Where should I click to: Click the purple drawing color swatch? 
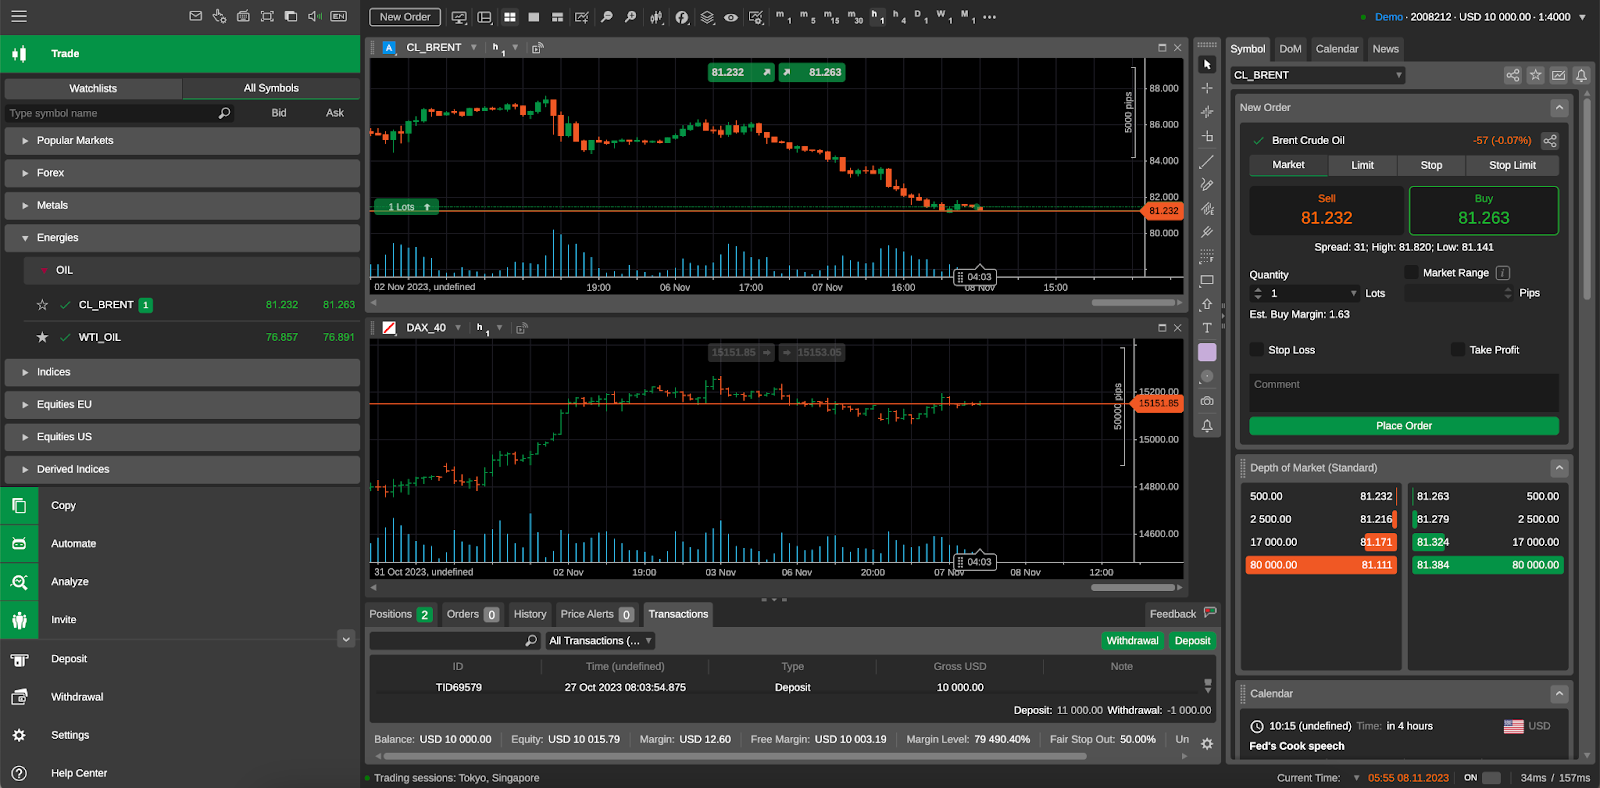click(1207, 352)
